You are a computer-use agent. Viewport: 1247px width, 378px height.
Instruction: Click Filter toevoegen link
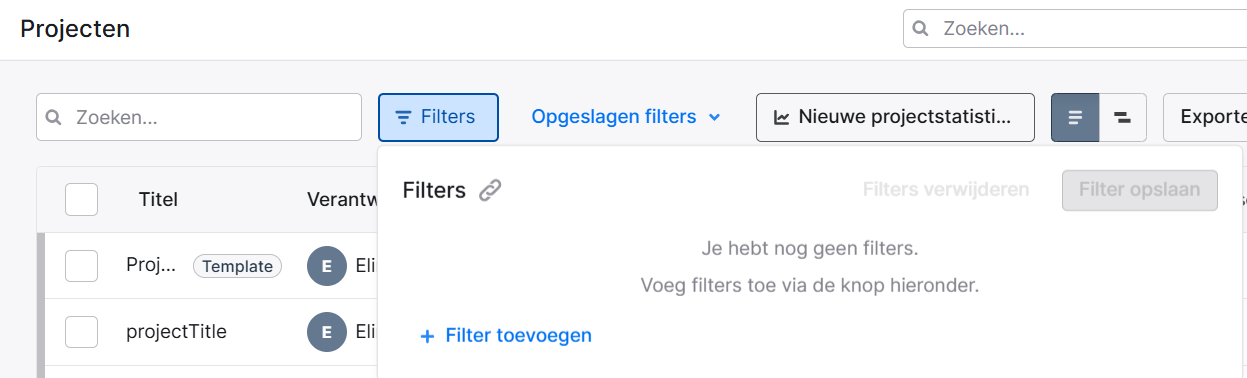pos(506,336)
